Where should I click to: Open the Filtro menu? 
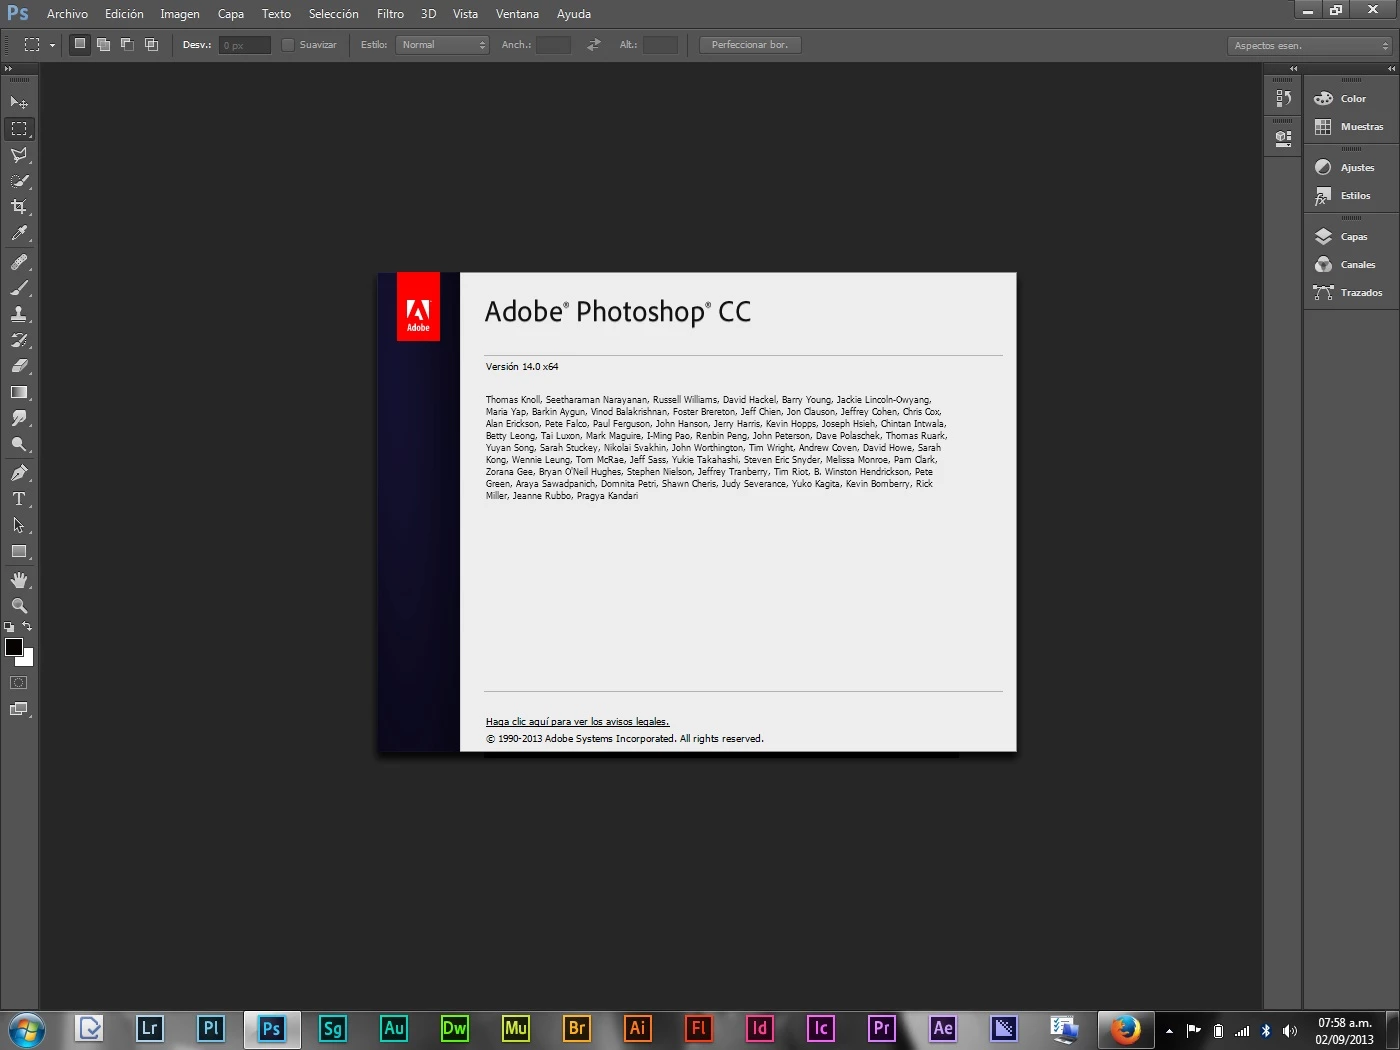(390, 14)
